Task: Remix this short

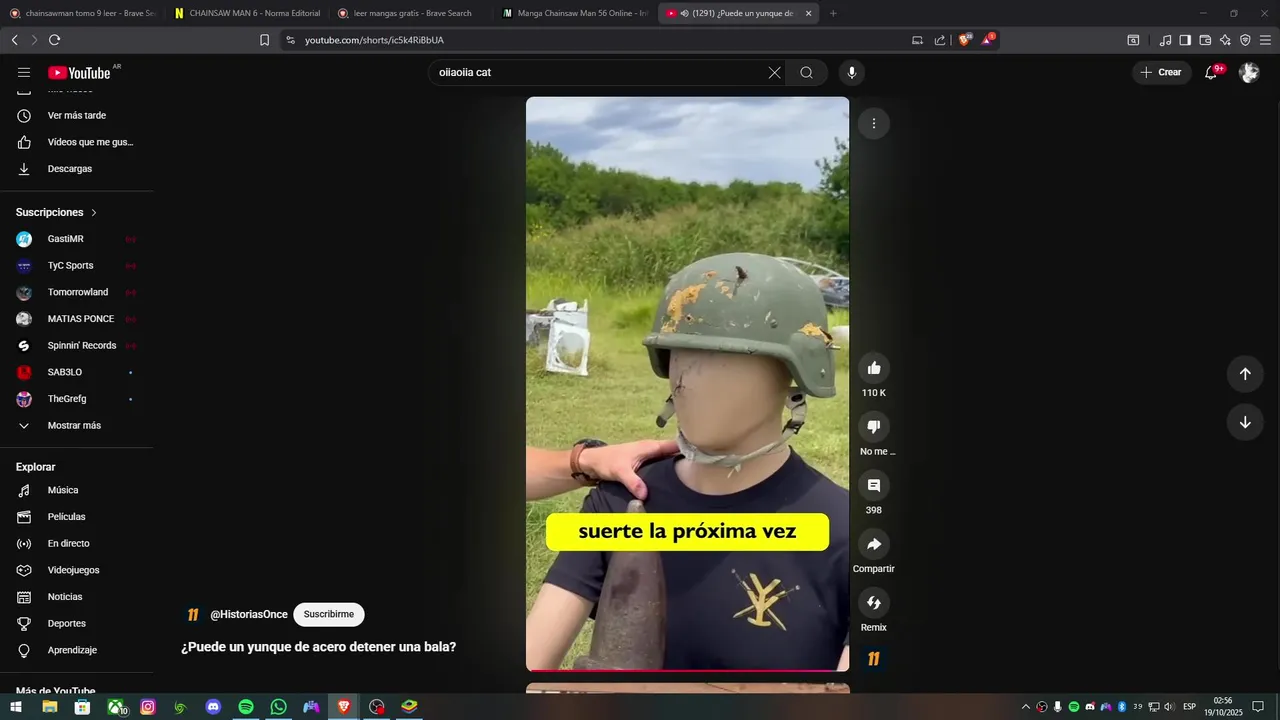Action: coord(874,603)
